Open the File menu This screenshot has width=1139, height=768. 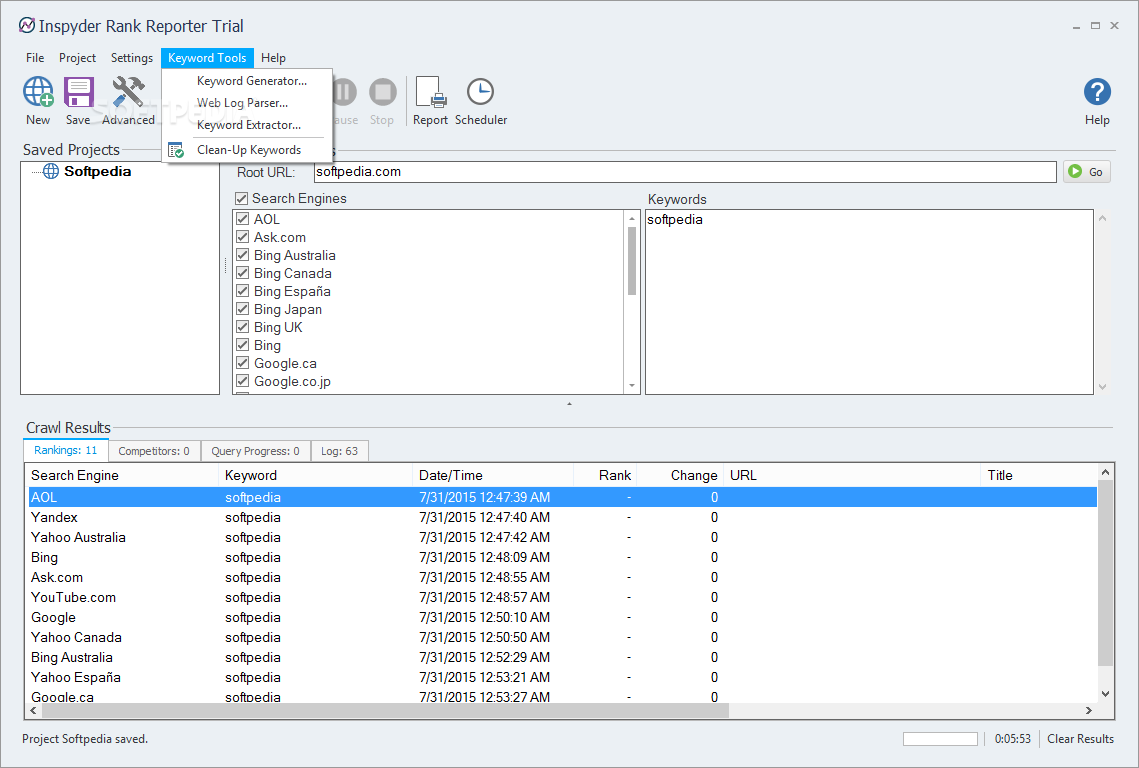(x=35, y=57)
